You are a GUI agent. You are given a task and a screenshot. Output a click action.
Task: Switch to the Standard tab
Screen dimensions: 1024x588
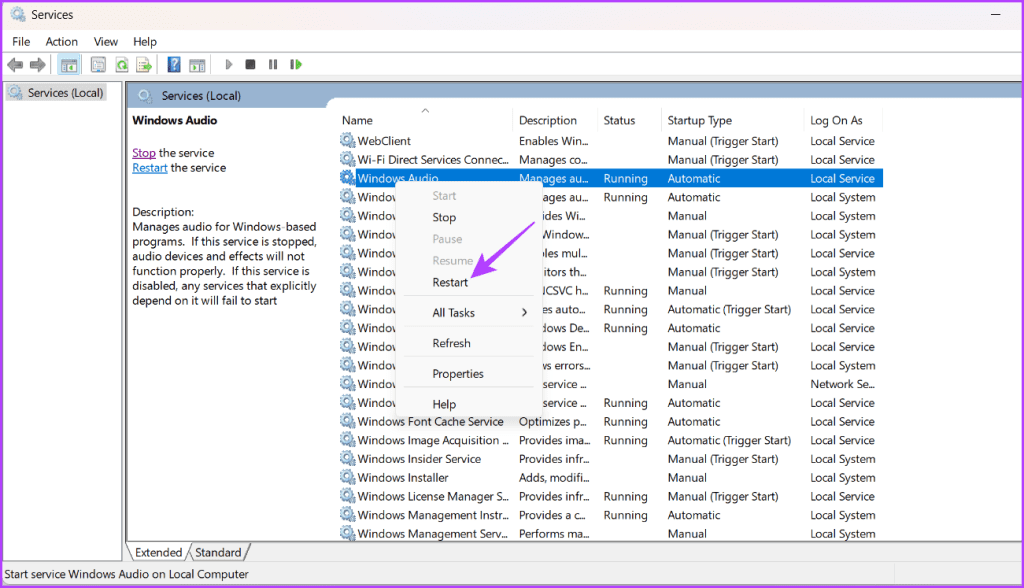tap(218, 553)
